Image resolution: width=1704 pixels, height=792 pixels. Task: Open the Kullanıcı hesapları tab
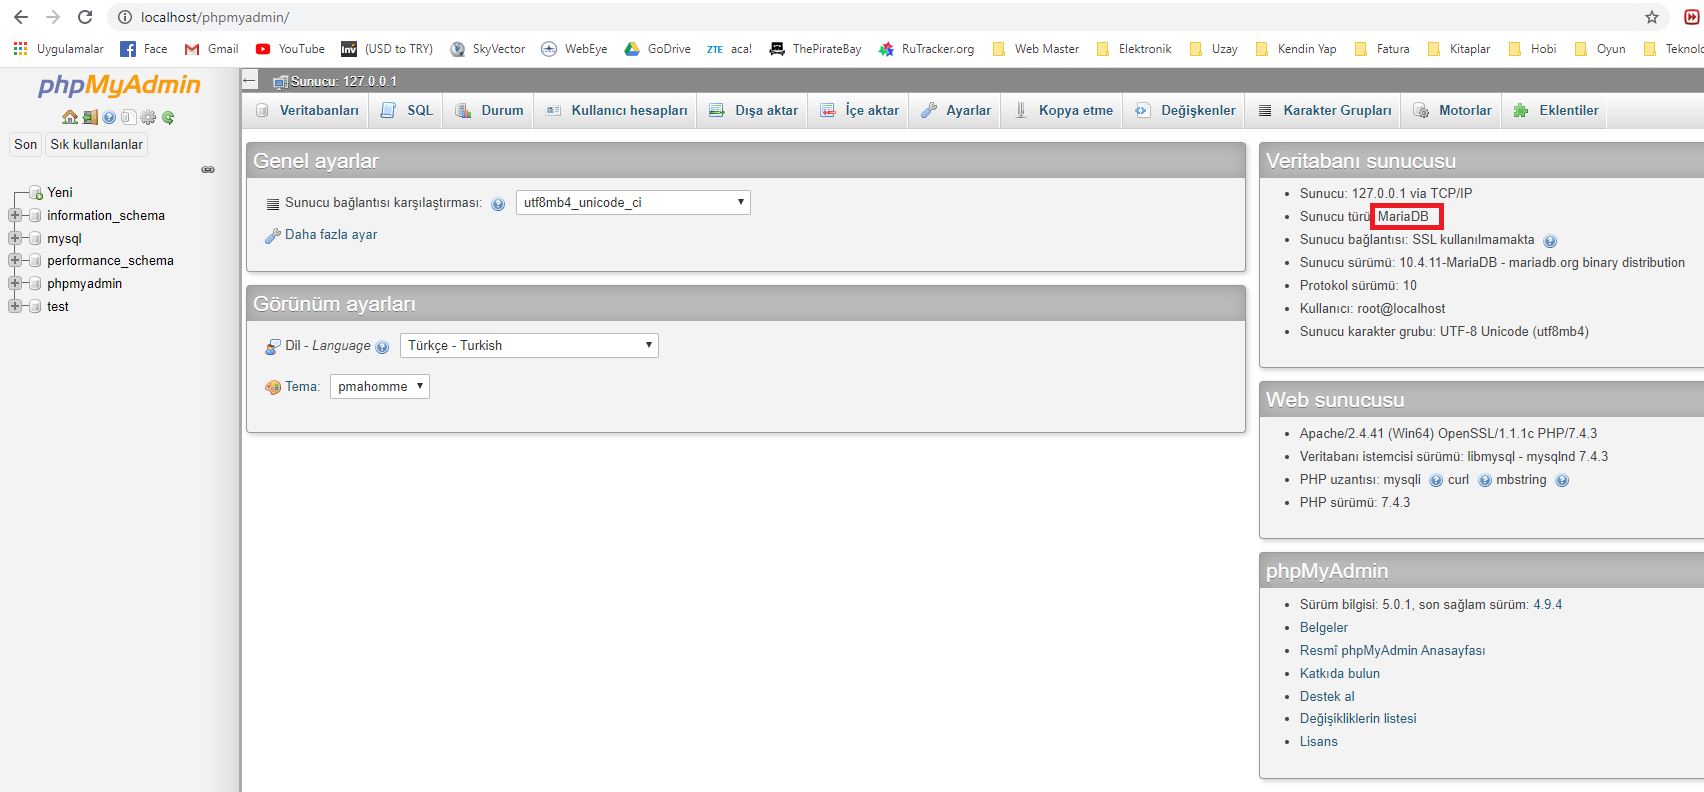(616, 111)
